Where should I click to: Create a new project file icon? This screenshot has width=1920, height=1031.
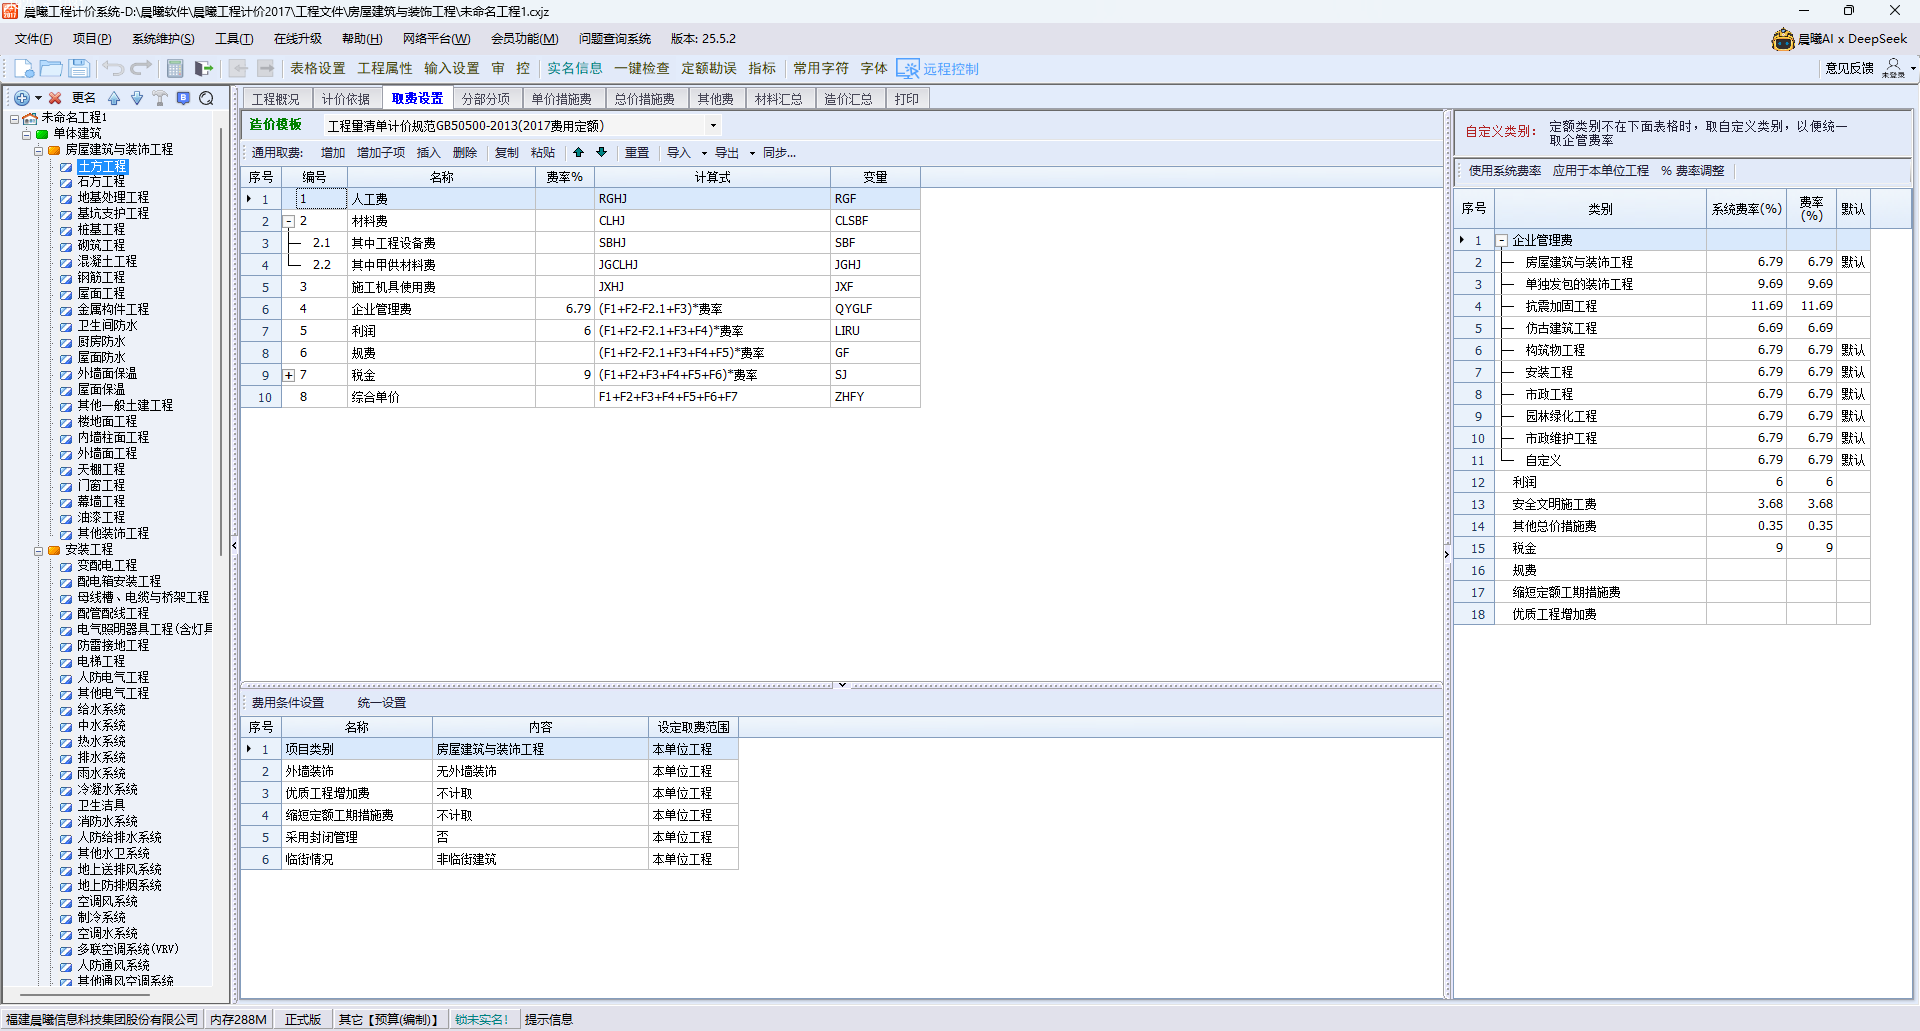click(x=24, y=68)
